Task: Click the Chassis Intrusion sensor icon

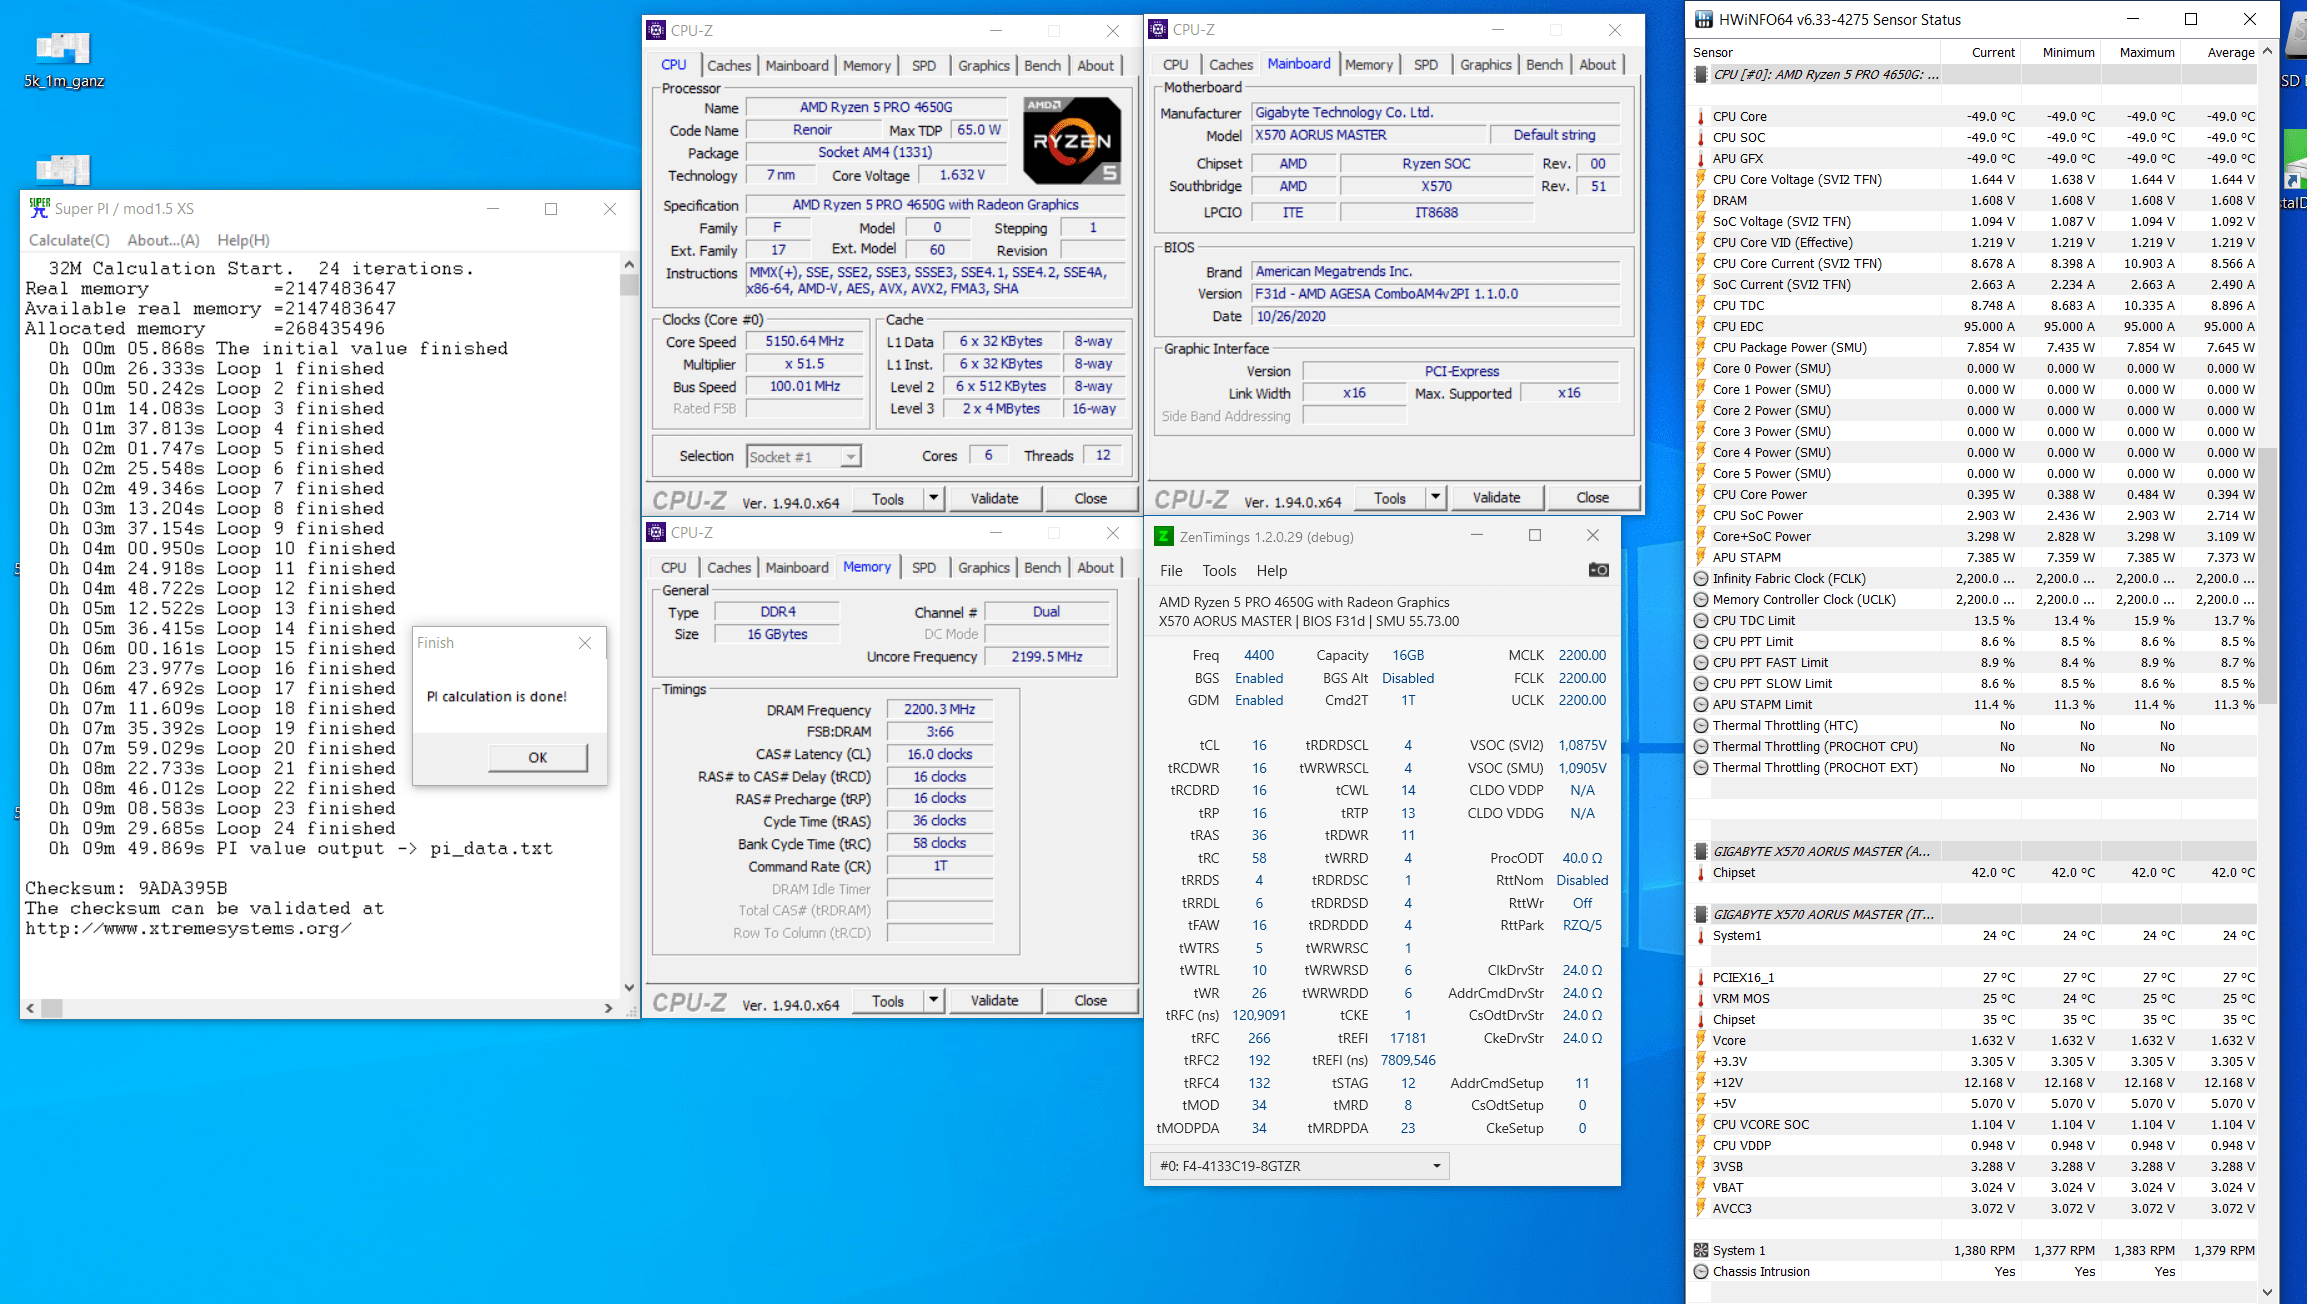Action: click(1701, 1272)
